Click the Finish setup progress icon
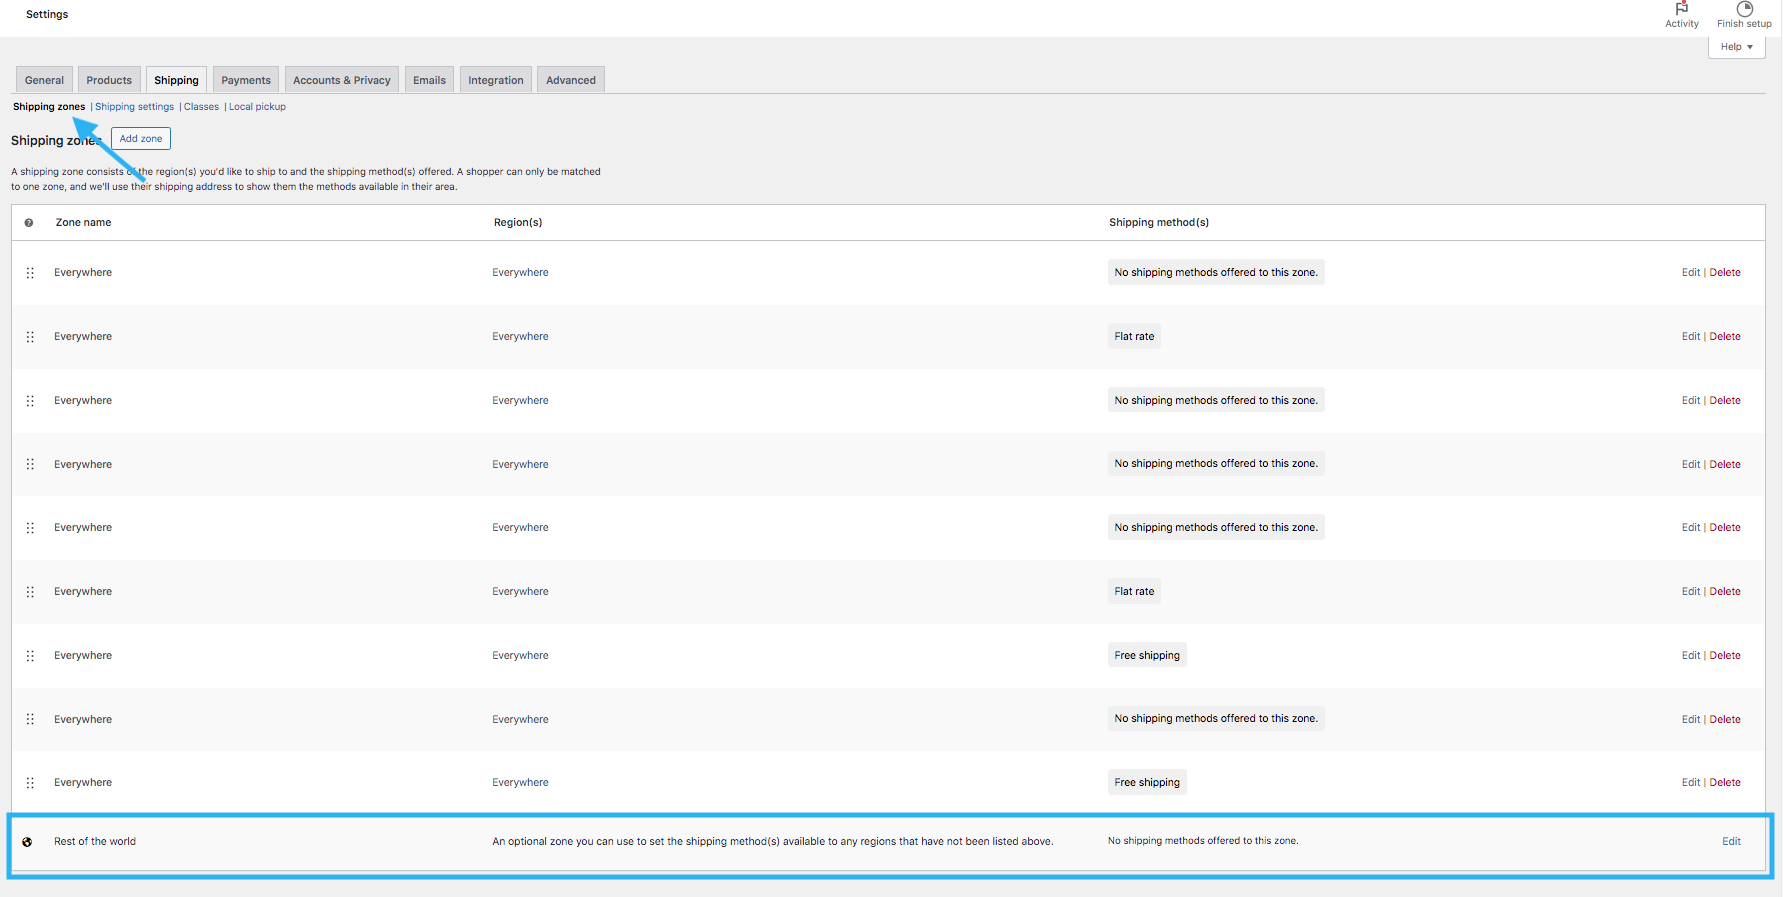The image size is (1783, 897). [1744, 9]
